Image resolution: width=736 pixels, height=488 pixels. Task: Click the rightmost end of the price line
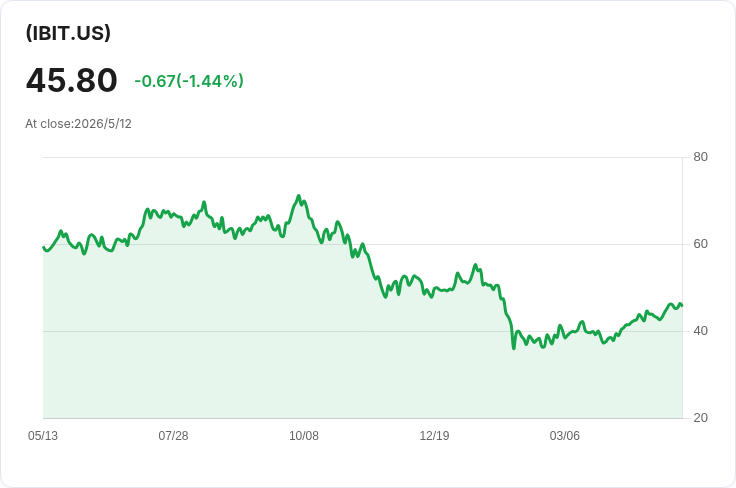tap(682, 305)
